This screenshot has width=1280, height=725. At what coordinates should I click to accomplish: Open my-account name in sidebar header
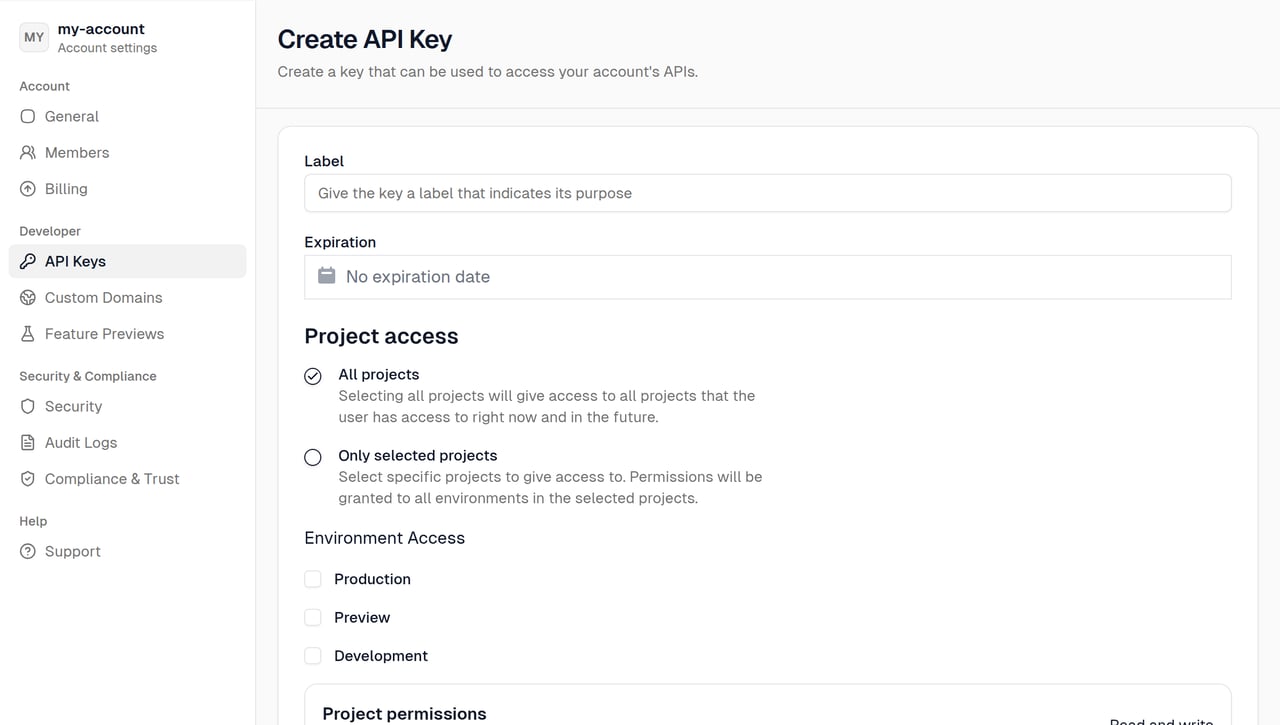point(101,29)
